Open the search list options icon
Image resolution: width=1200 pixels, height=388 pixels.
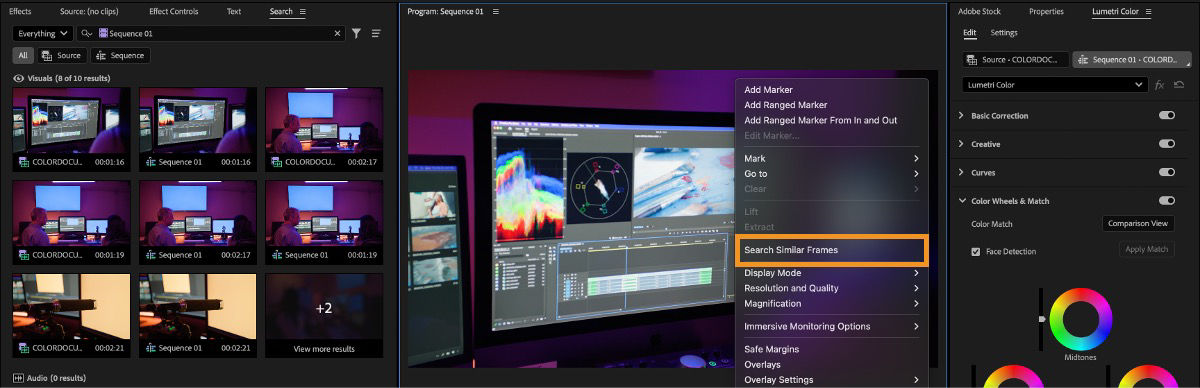pos(376,33)
